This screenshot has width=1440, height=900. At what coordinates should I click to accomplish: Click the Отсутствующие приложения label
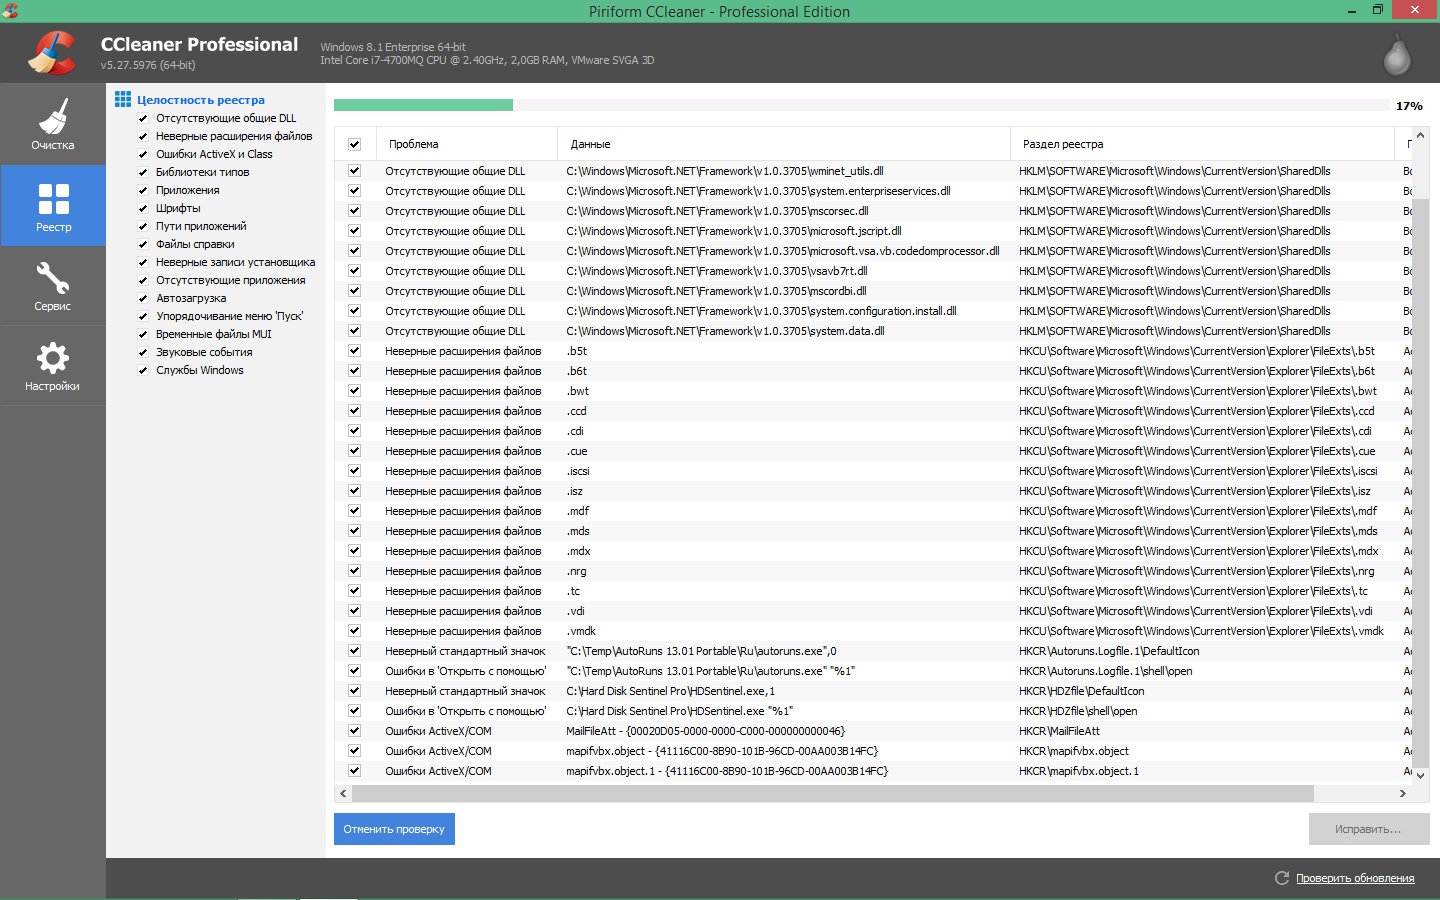click(x=230, y=280)
